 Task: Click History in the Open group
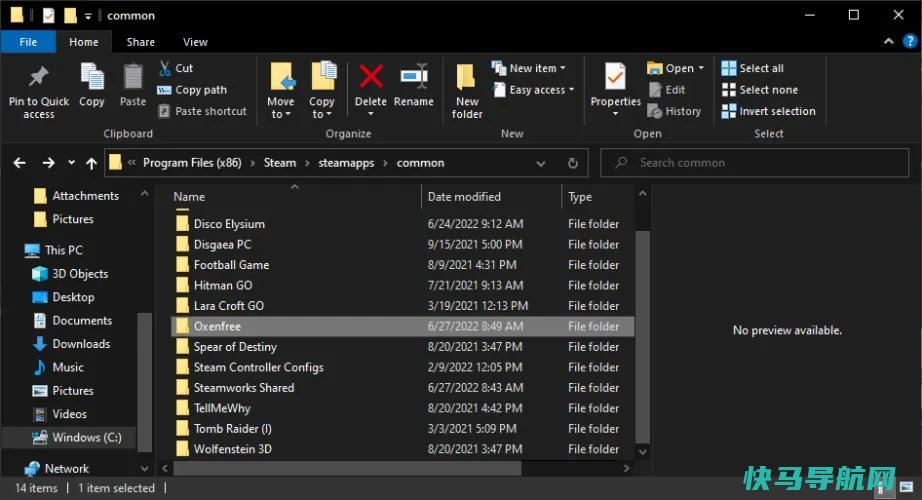pos(674,111)
